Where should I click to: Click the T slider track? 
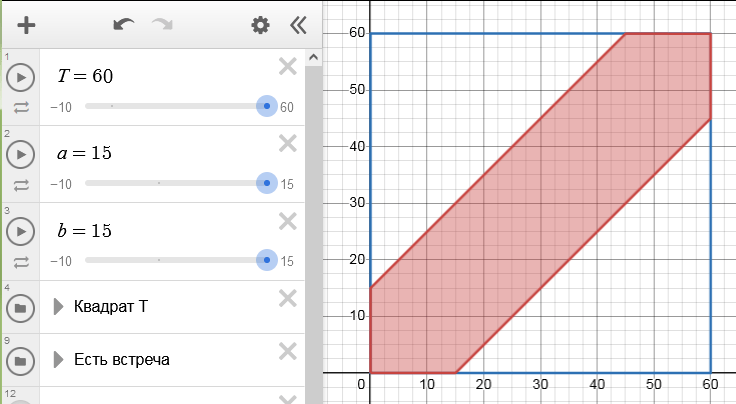170,107
